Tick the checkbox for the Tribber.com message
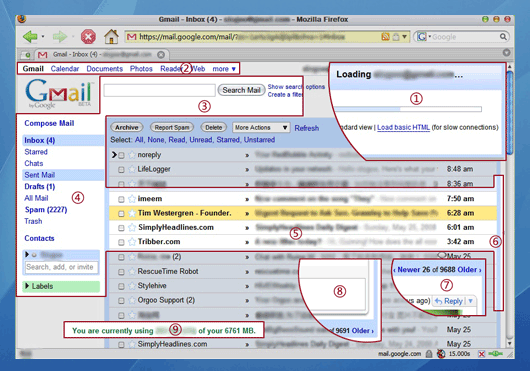The image size is (530, 371). [121, 242]
